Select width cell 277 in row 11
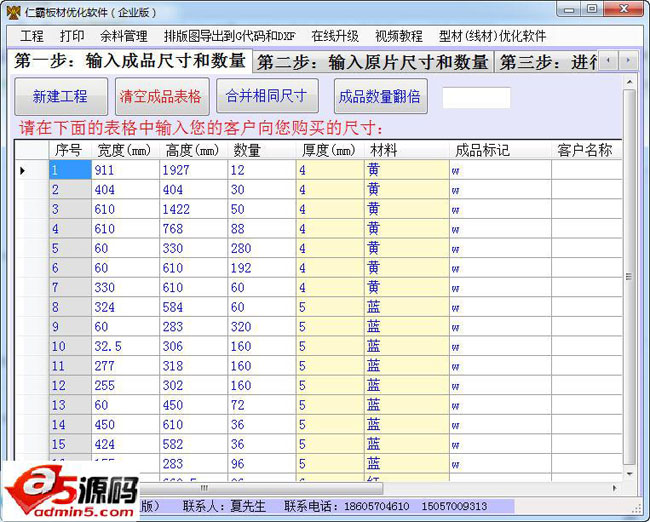 [x=125, y=366]
